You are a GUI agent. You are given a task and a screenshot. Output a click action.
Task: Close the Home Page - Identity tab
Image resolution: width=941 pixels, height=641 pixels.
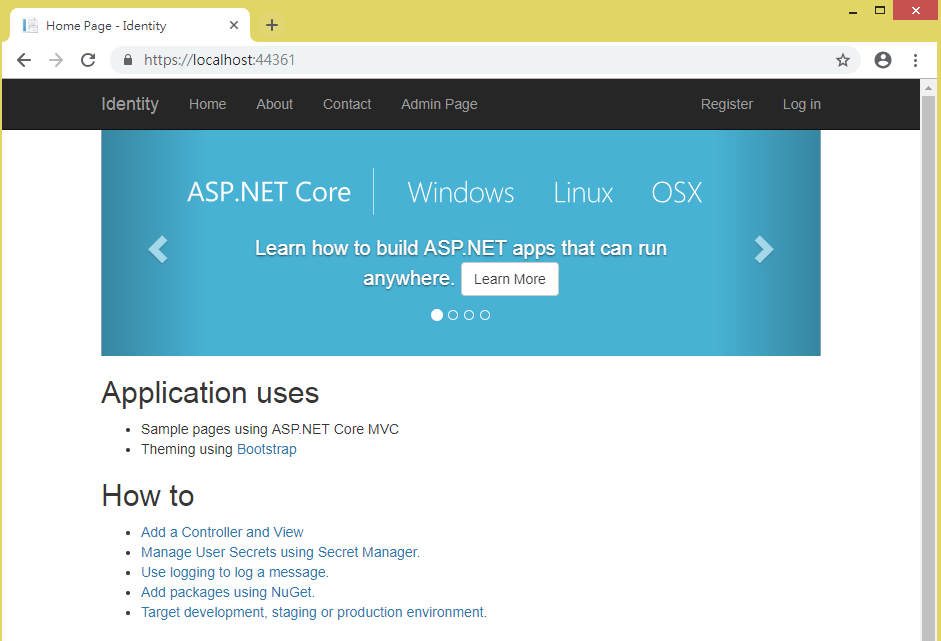(234, 25)
